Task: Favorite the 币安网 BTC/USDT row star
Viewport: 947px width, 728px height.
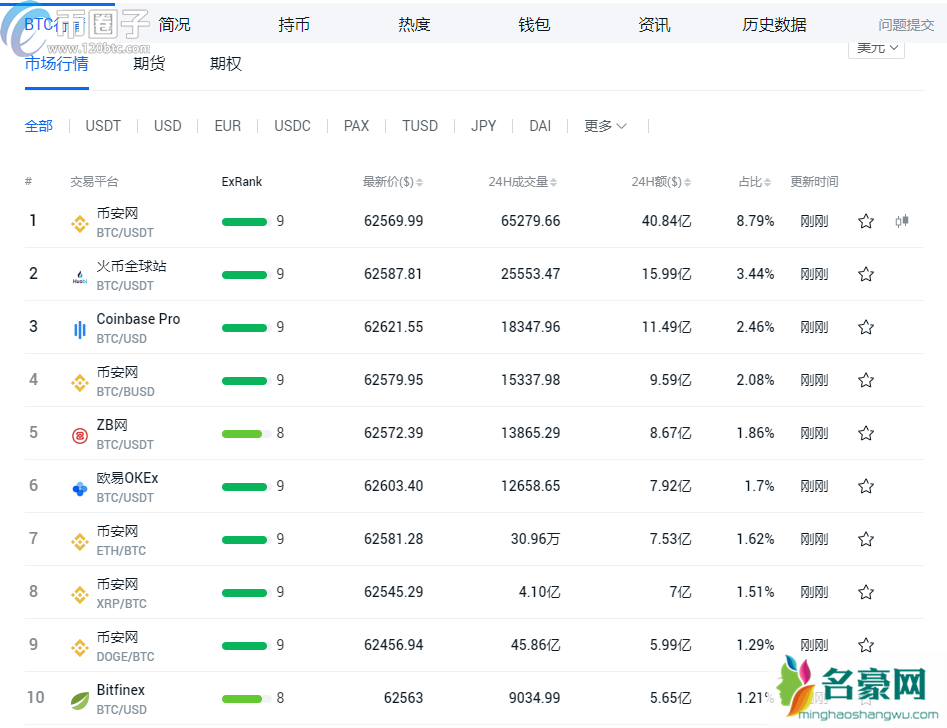Action: click(x=866, y=221)
